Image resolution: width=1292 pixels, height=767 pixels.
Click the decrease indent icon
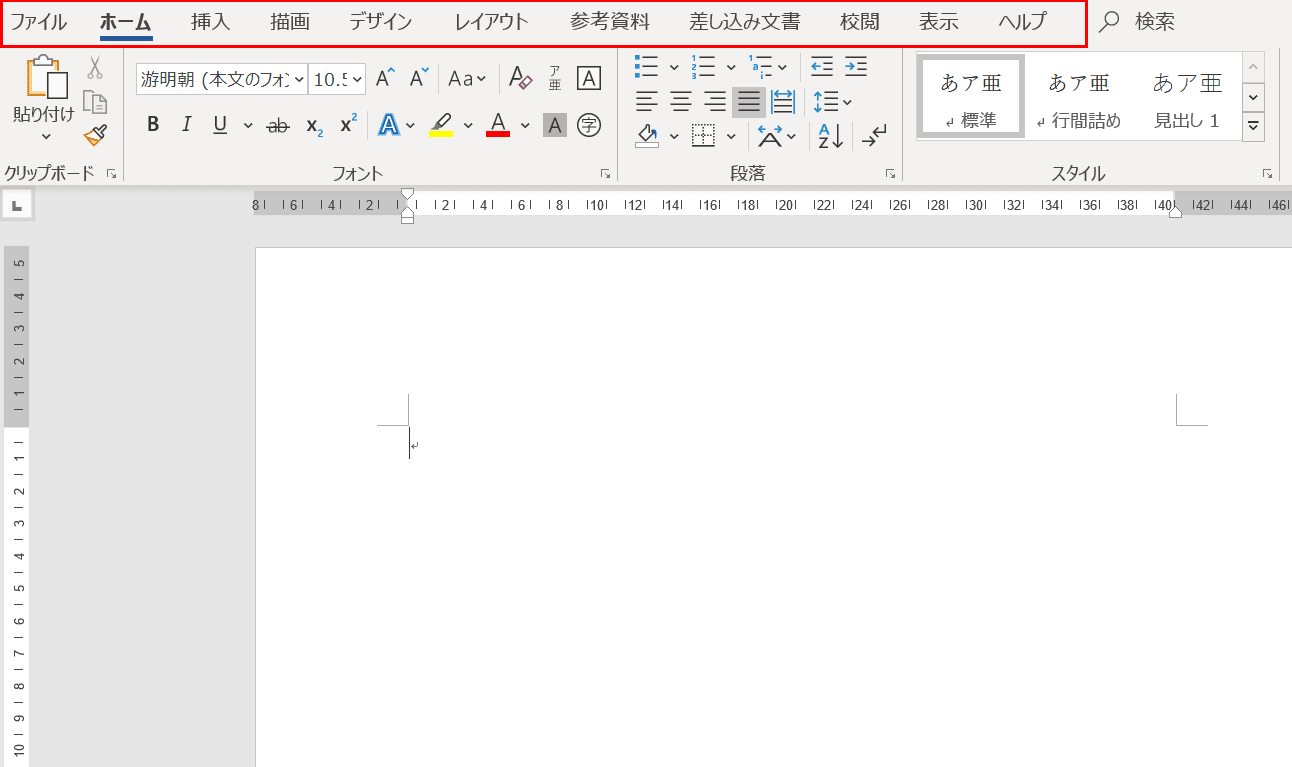pyautogui.click(x=822, y=67)
